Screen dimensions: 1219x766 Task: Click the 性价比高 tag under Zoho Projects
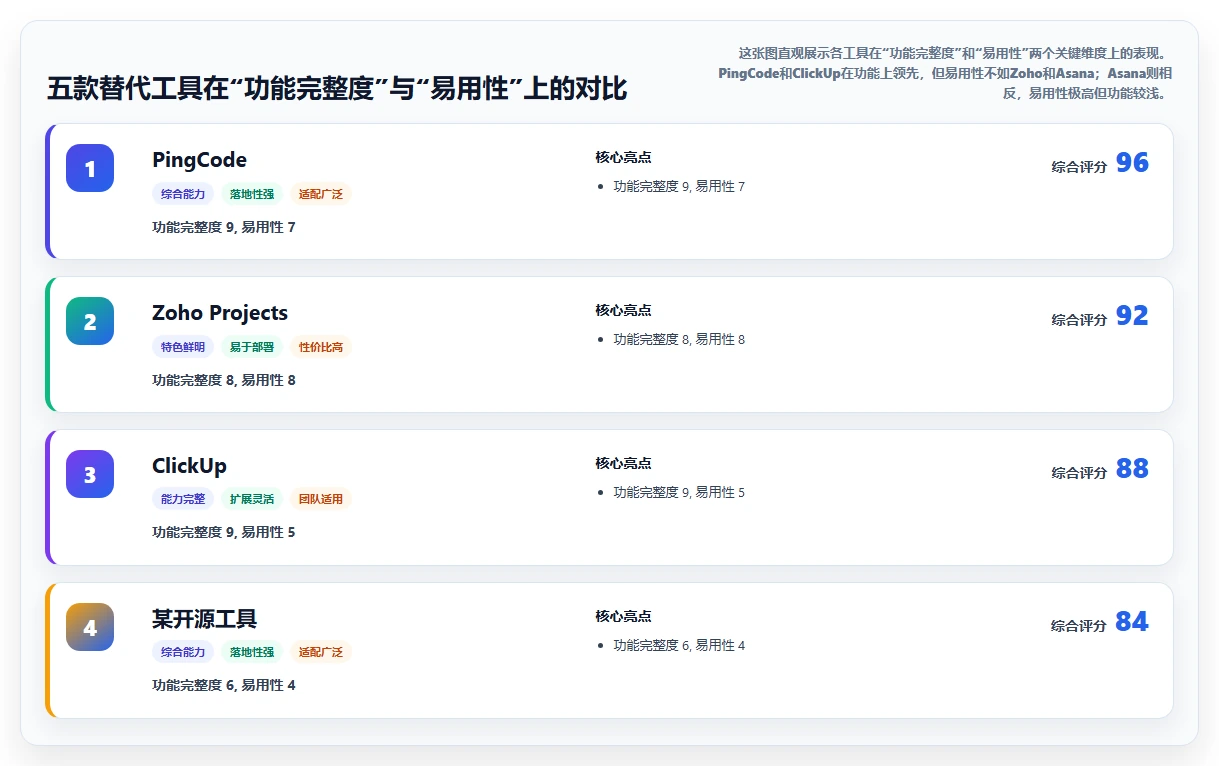click(321, 347)
